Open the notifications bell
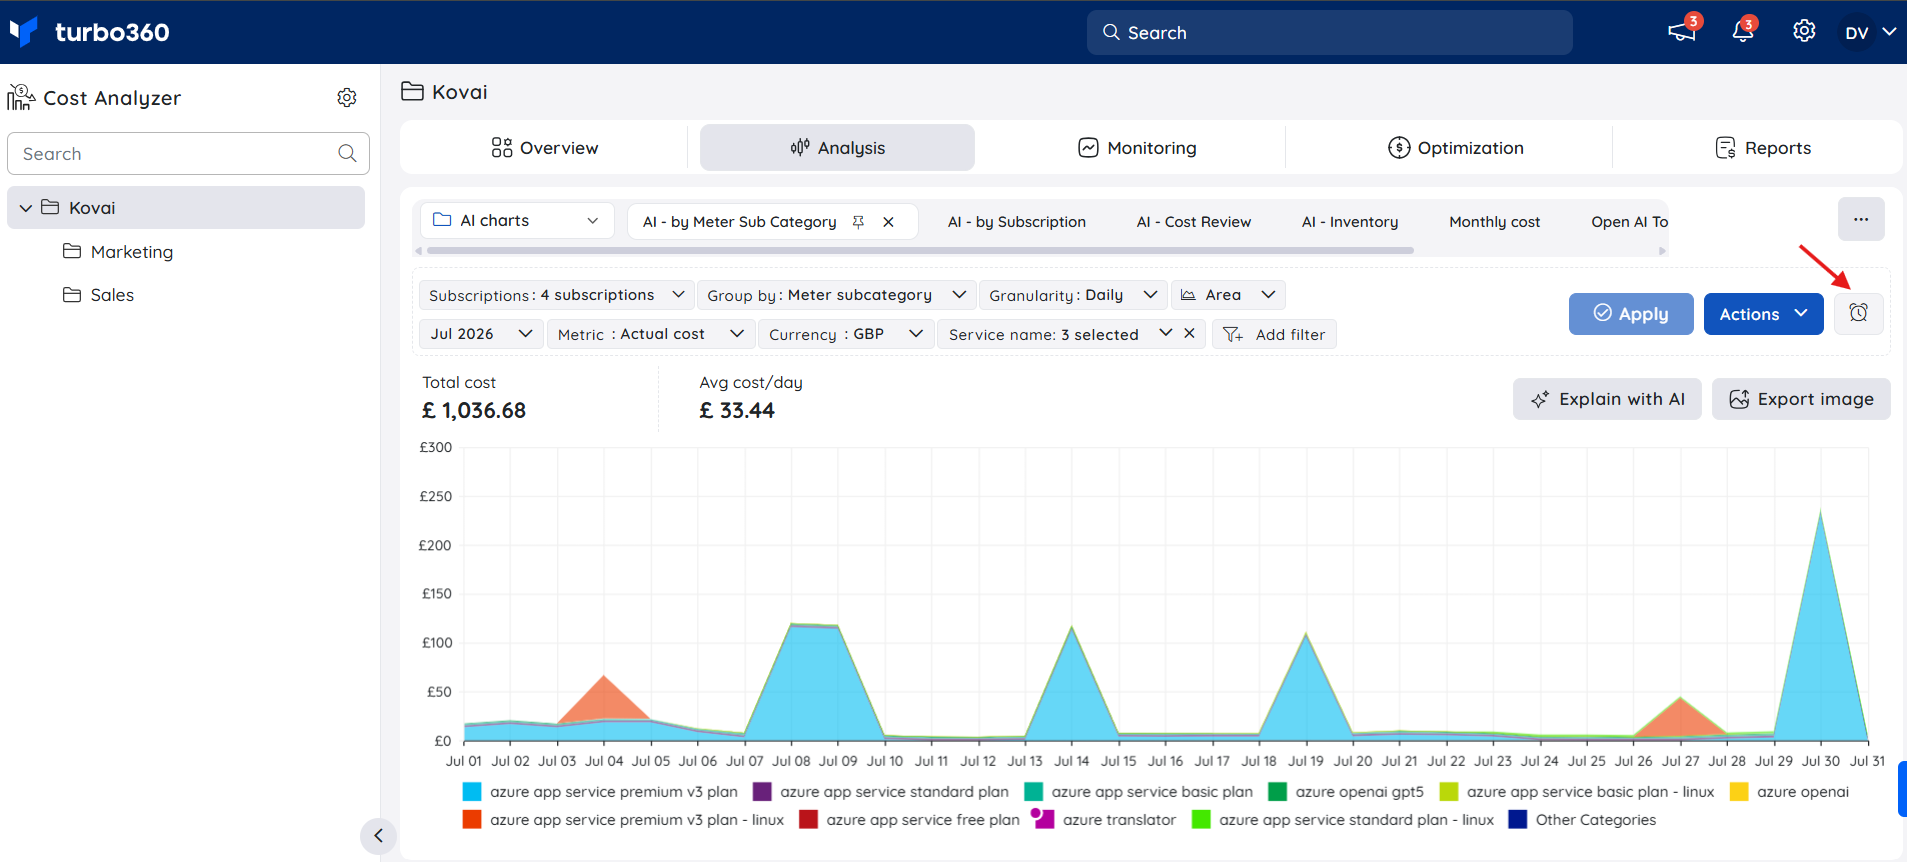The image size is (1907, 862). [x=1743, y=31]
